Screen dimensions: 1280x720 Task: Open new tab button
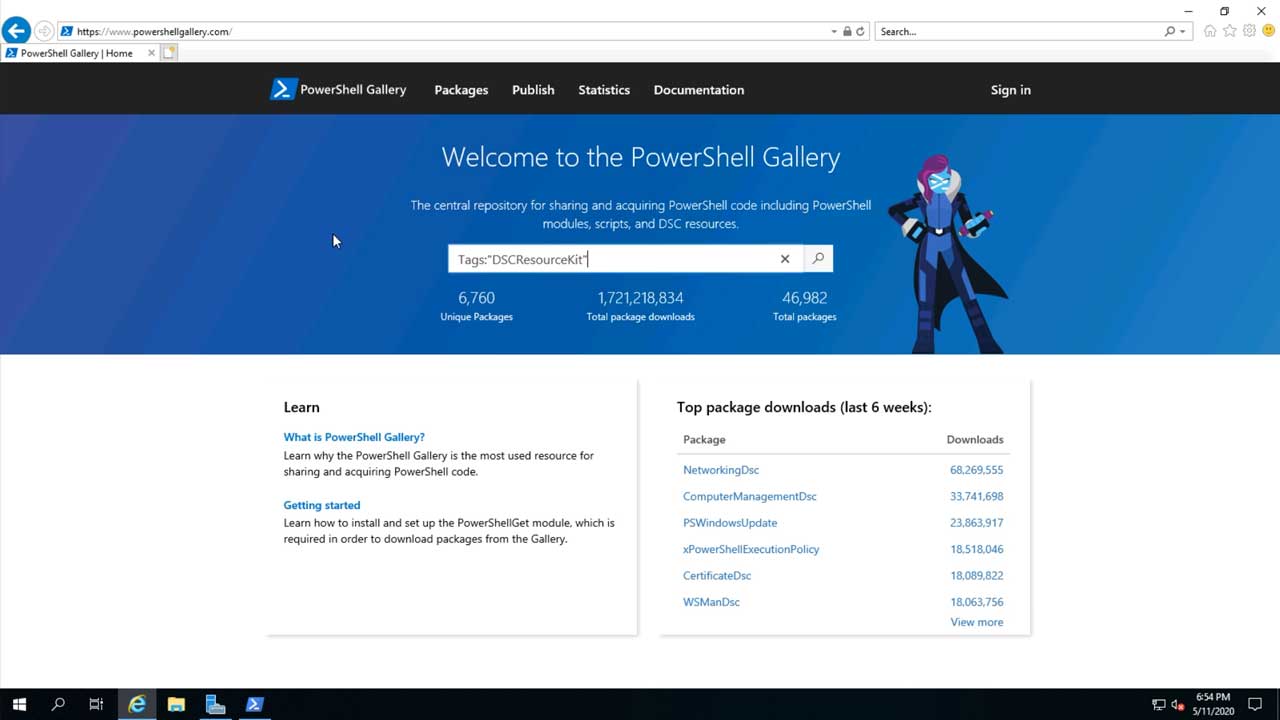170,53
